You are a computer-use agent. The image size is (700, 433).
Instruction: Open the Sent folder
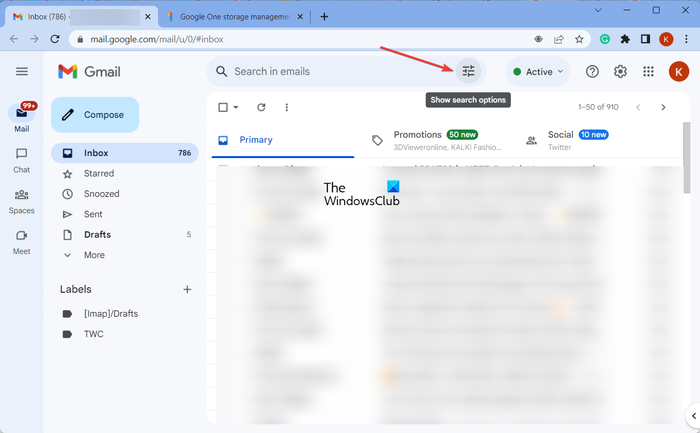(125, 214)
